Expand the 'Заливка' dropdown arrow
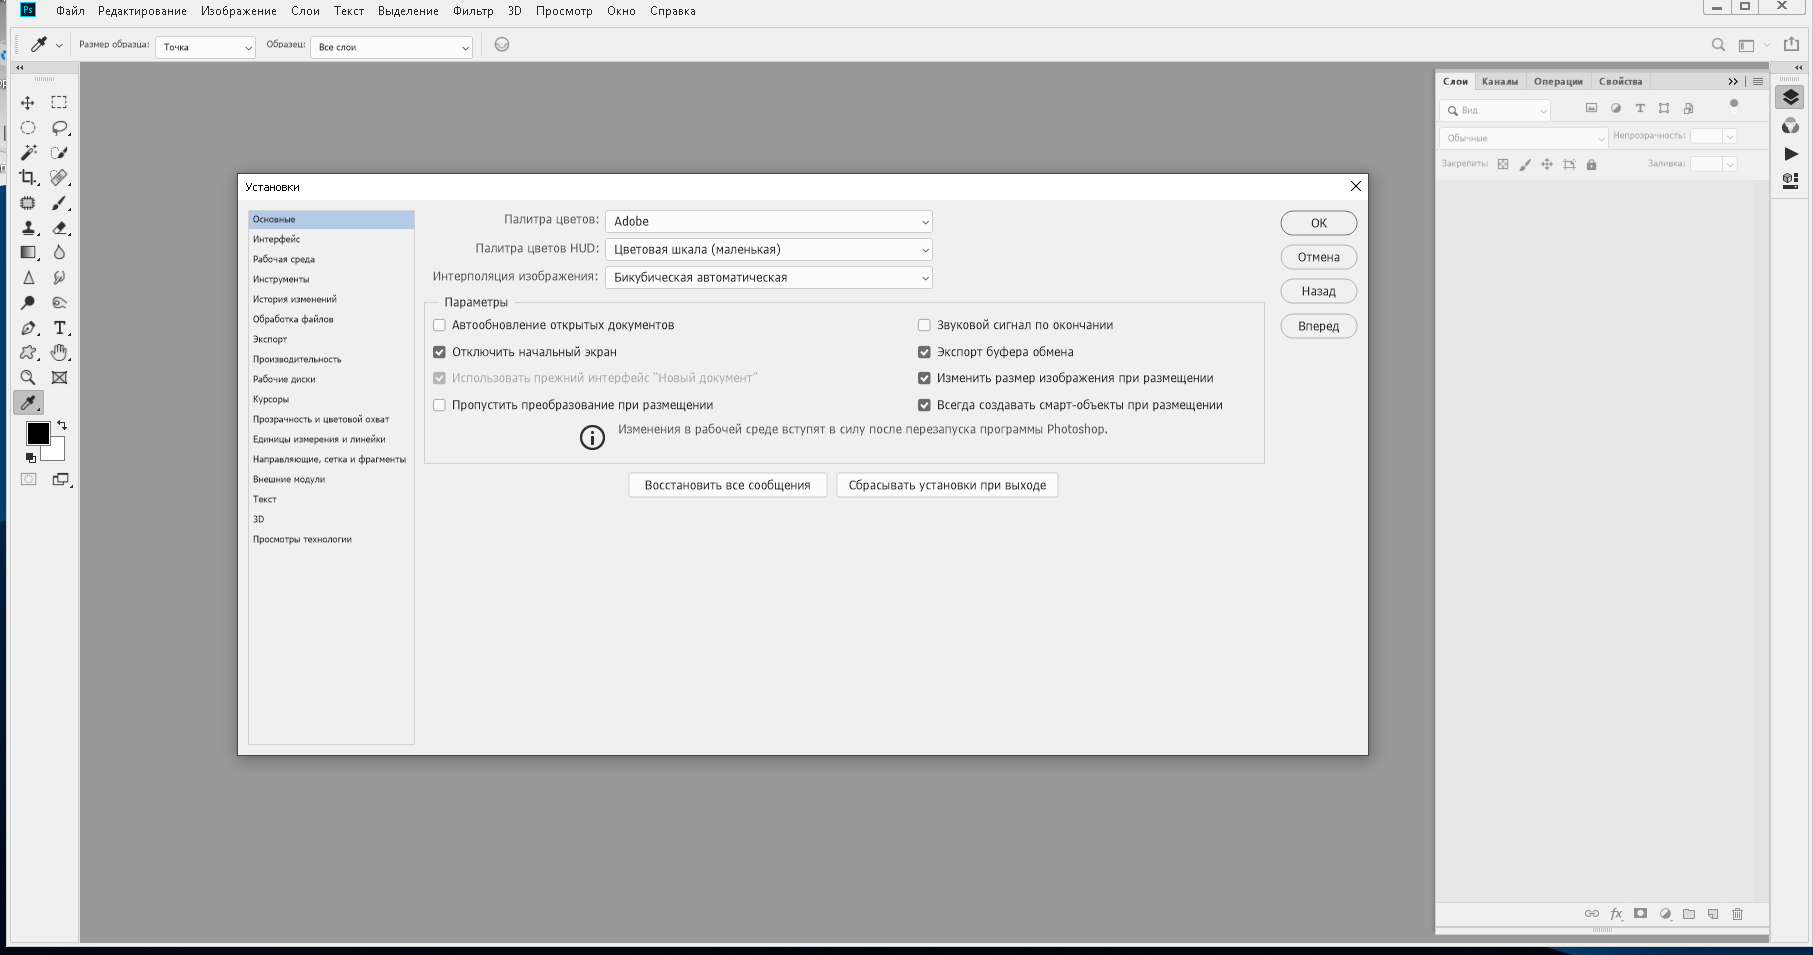The width and height of the screenshot is (1813, 955). pyautogui.click(x=1730, y=164)
